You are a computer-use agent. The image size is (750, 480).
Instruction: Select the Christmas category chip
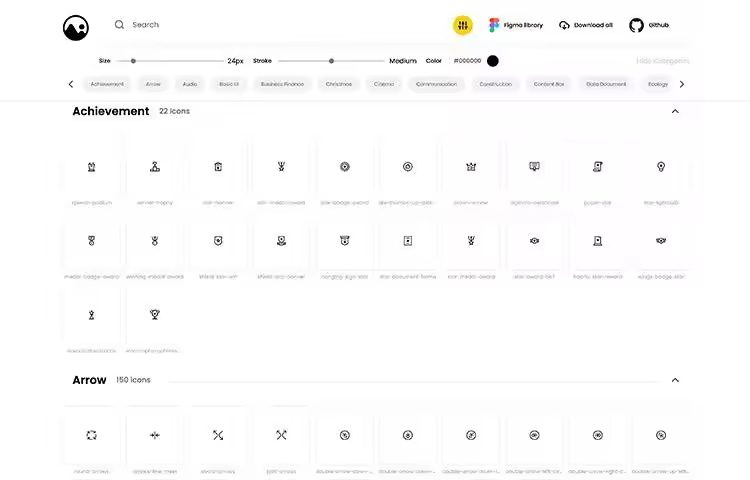[339, 84]
